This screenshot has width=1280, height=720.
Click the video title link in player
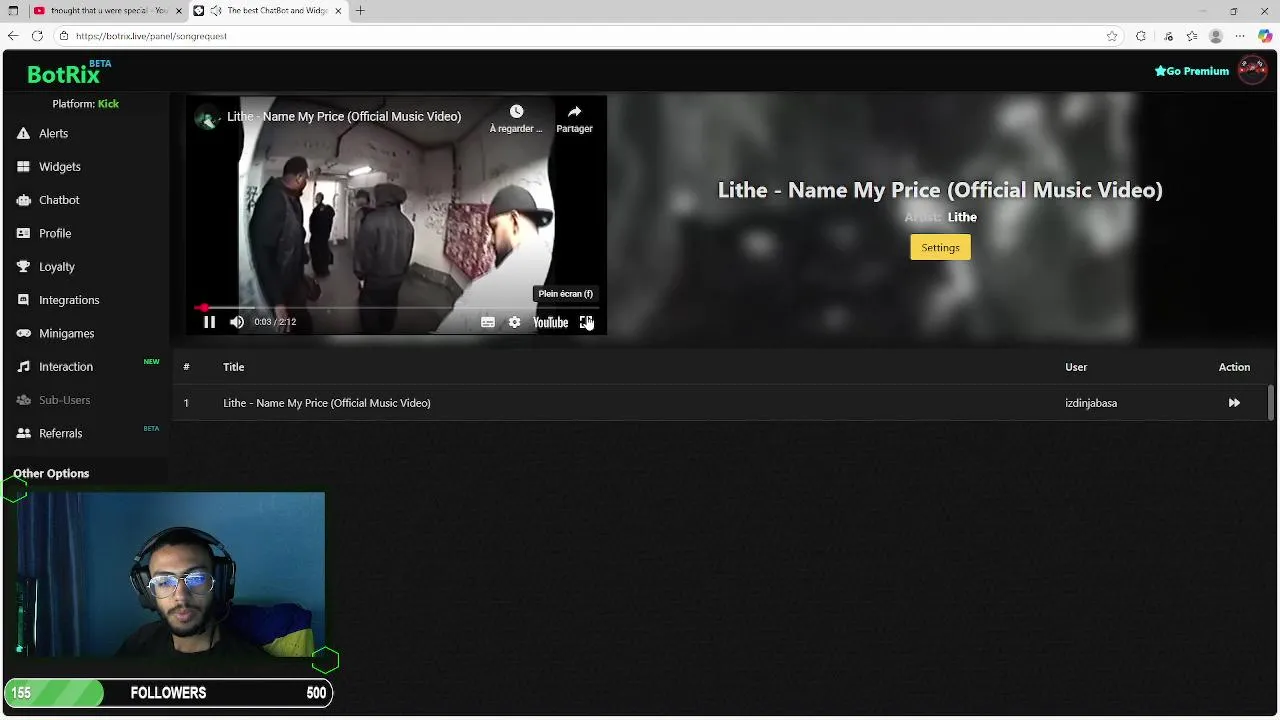pos(344,117)
